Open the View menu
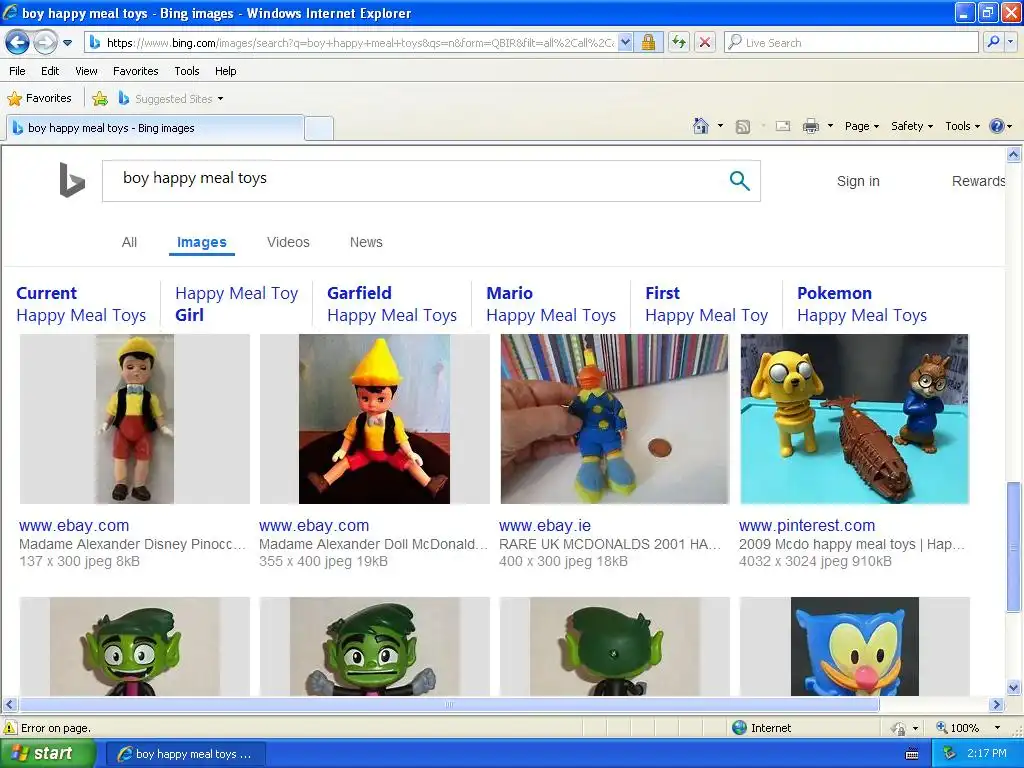1024x768 pixels. (86, 71)
